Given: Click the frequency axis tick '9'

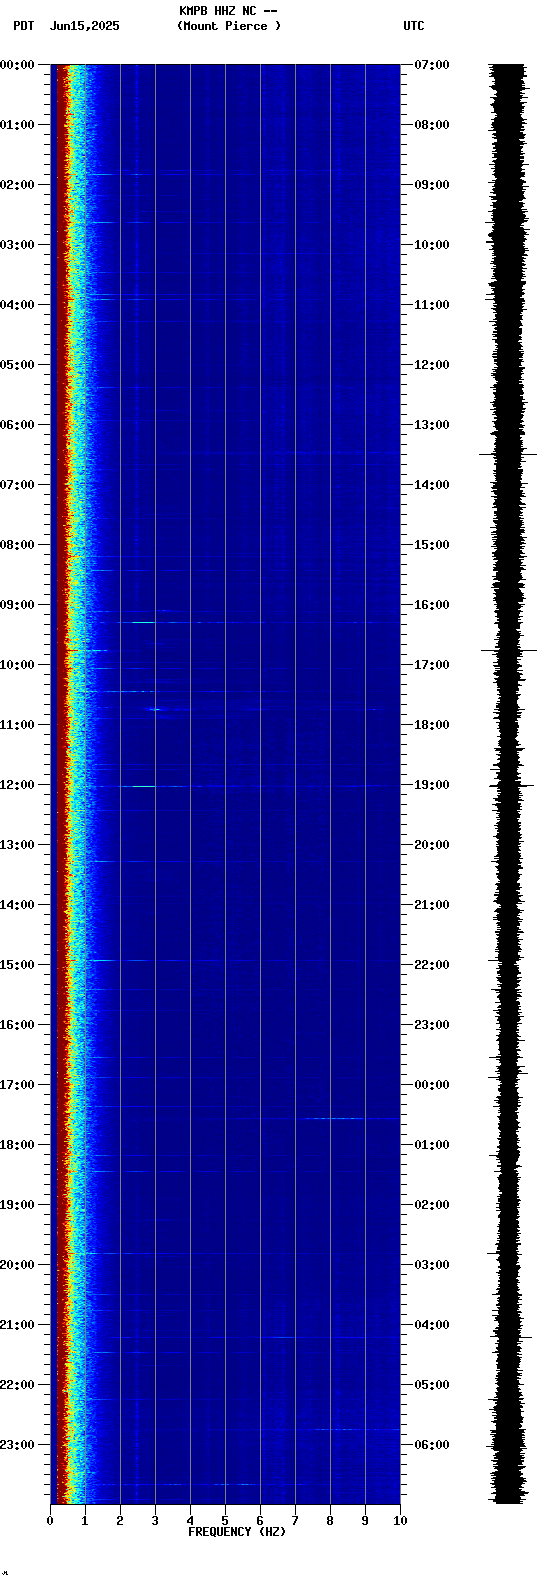Looking at the screenshot, I should click(365, 1521).
